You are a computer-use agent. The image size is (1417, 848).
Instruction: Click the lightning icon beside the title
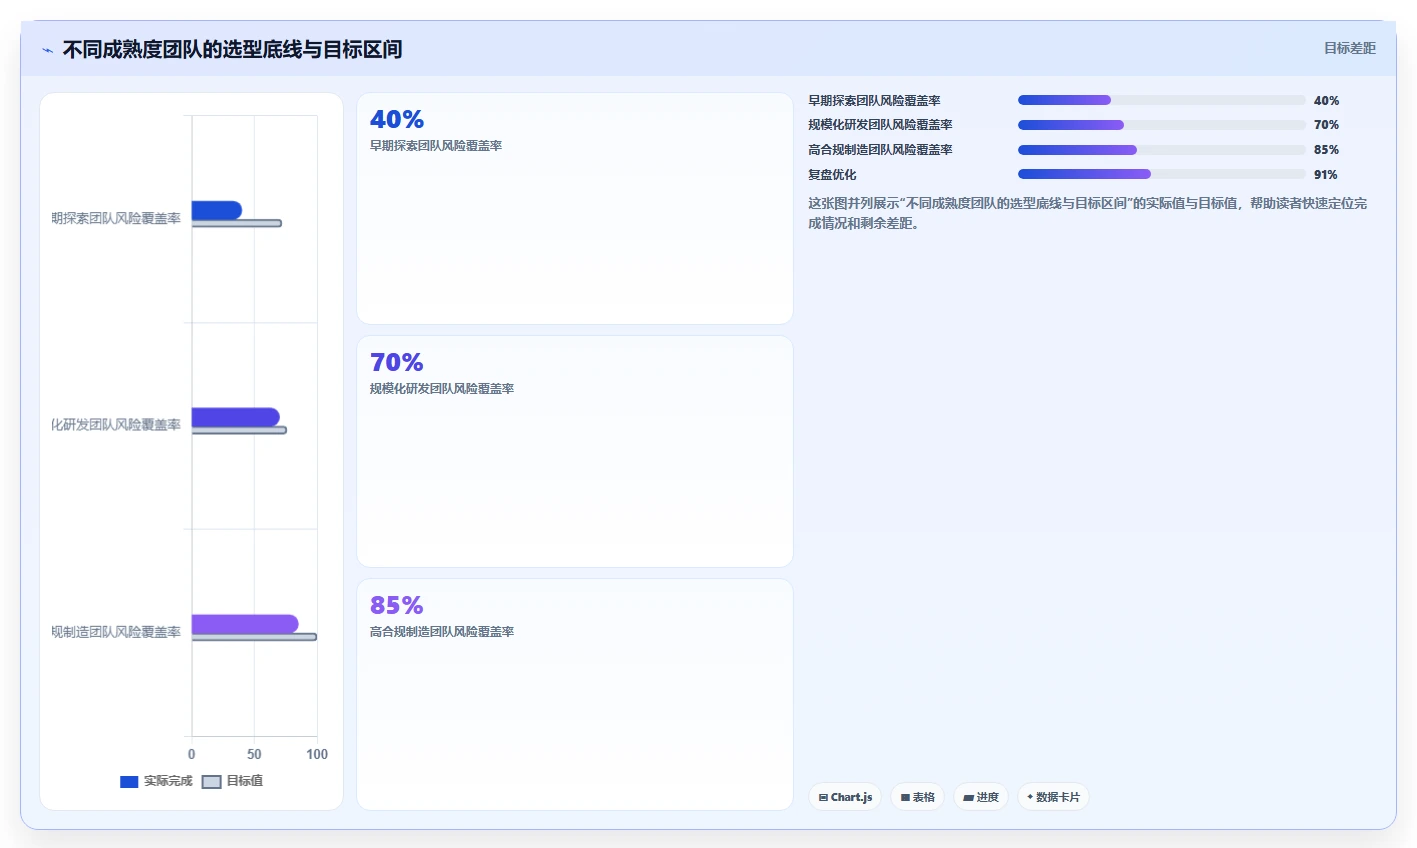[47, 50]
